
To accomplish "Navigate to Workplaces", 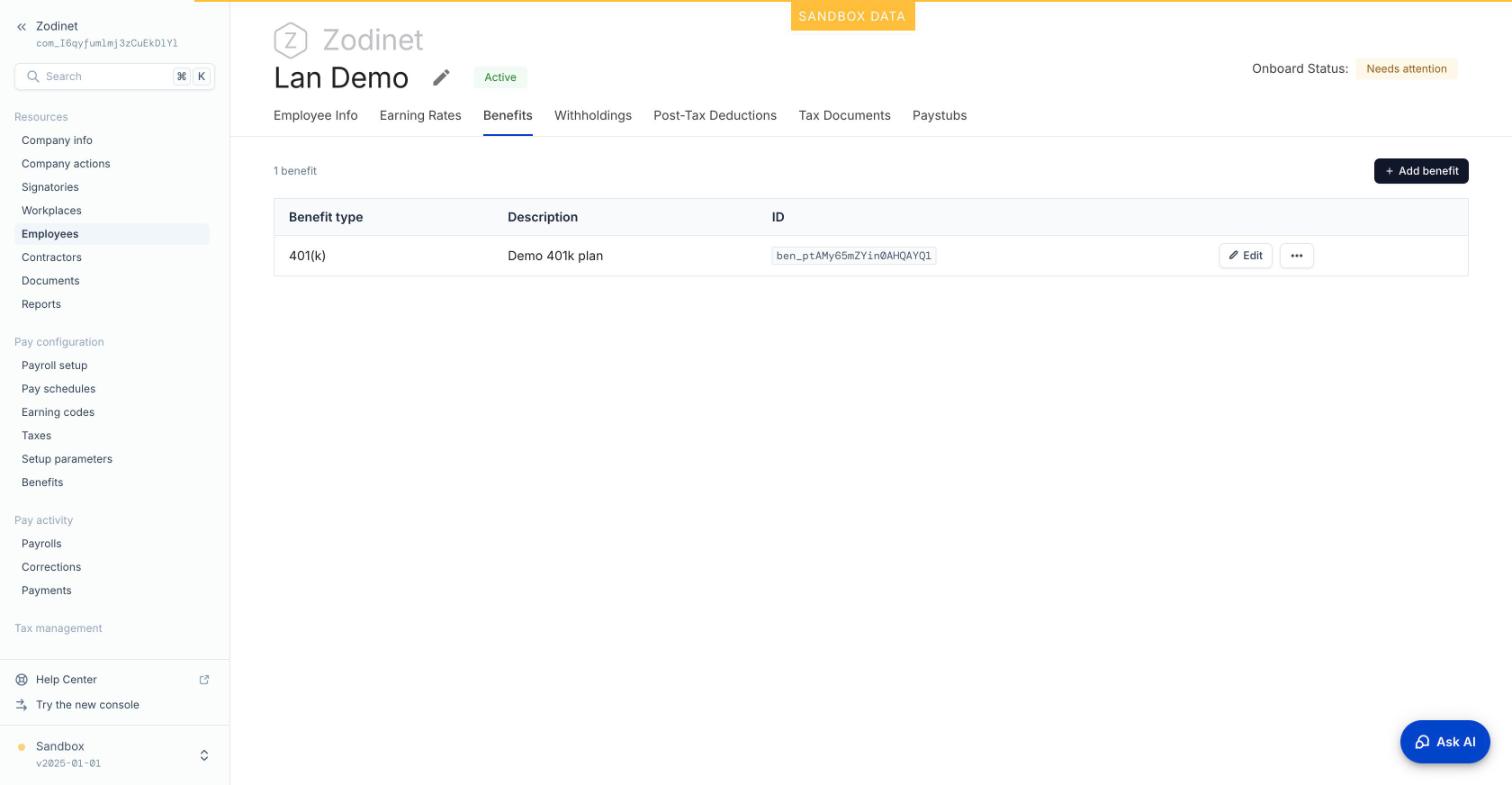I will pyautogui.click(x=52, y=211).
